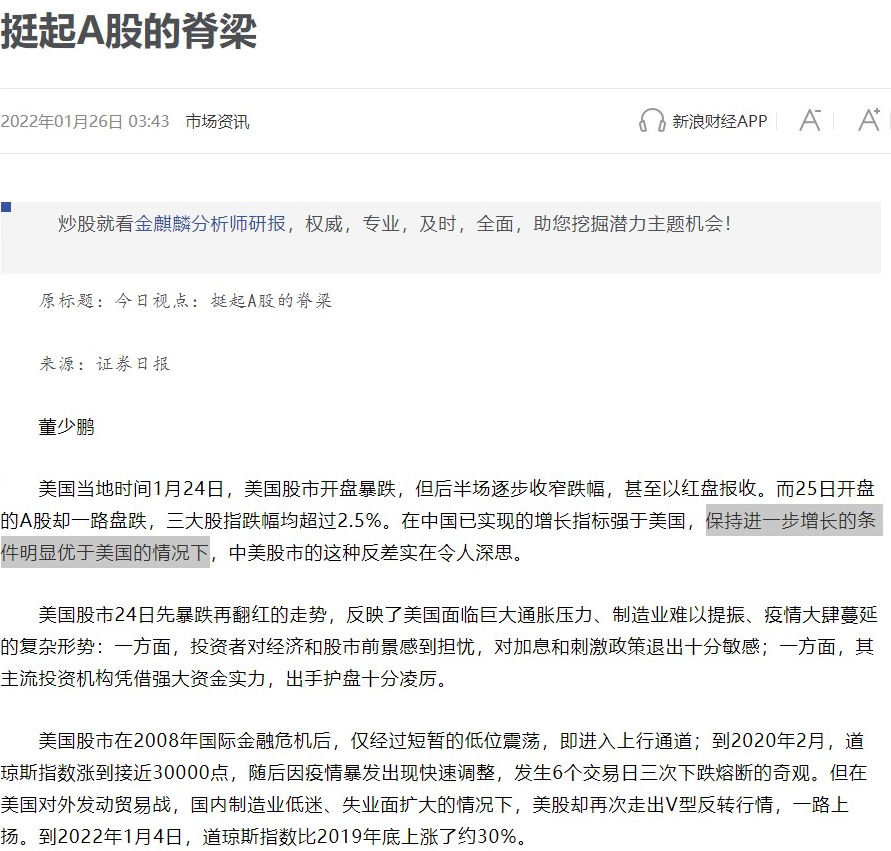The image size is (891, 851).
Task: Click the 市场资讯 source label
Action: click(x=217, y=122)
